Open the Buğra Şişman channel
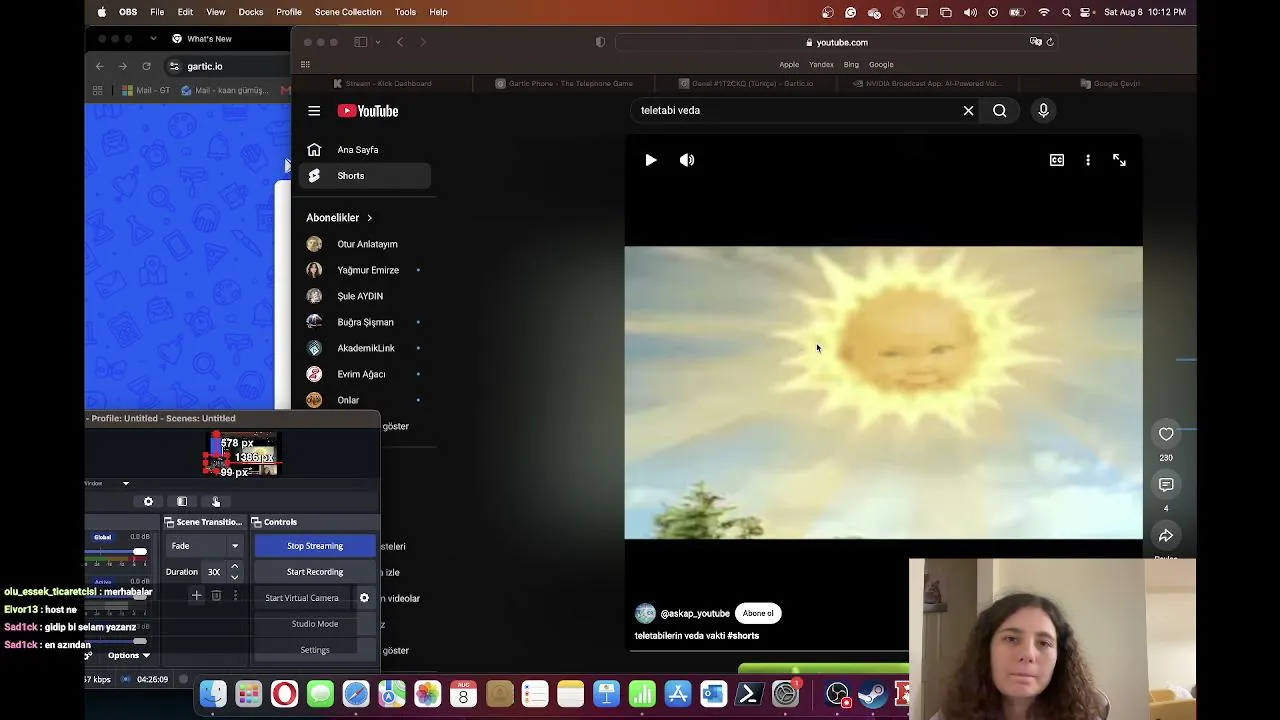The height and width of the screenshot is (720, 1280). pos(365,322)
